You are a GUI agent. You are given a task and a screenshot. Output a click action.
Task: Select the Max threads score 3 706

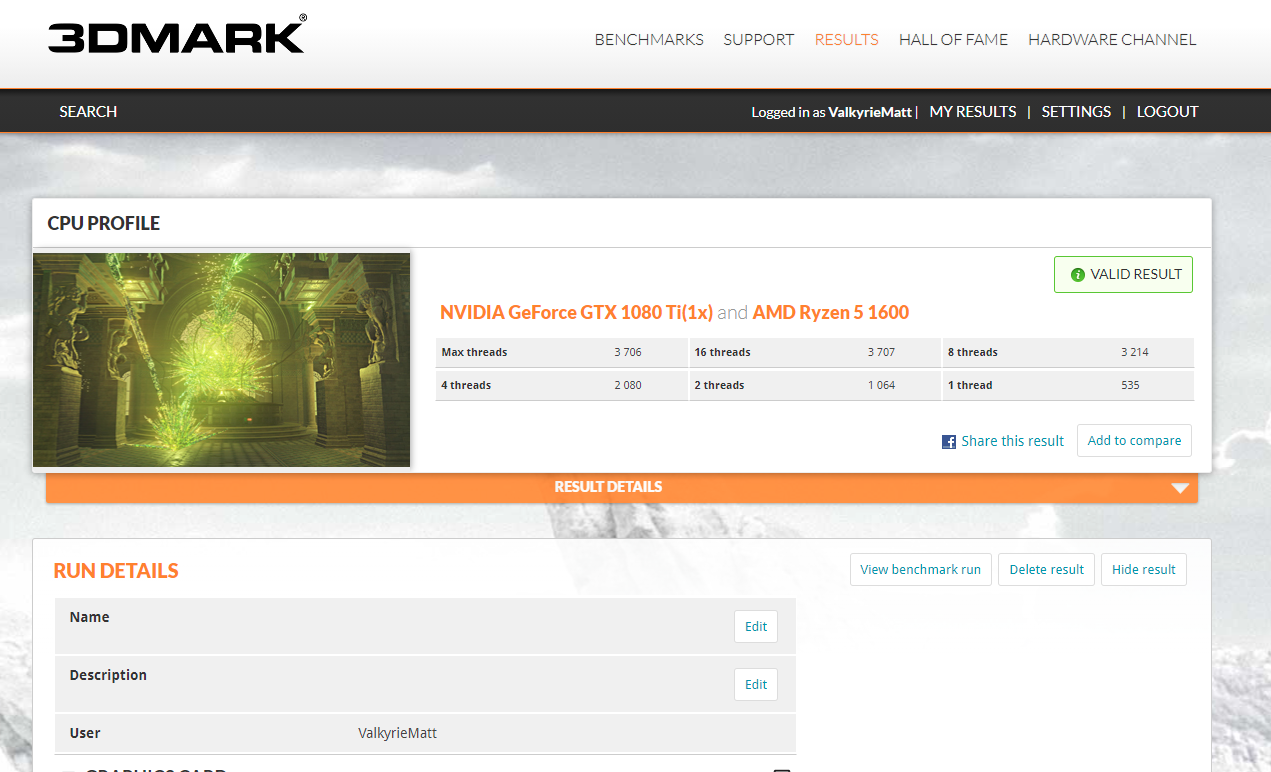[629, 352]
